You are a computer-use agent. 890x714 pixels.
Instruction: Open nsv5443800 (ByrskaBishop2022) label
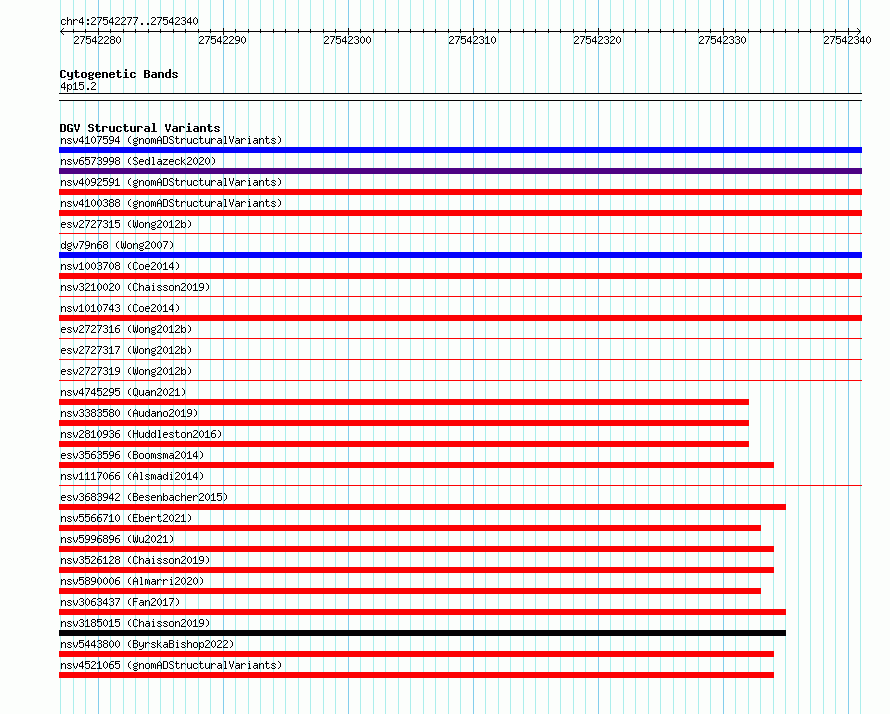coord(147,644)
